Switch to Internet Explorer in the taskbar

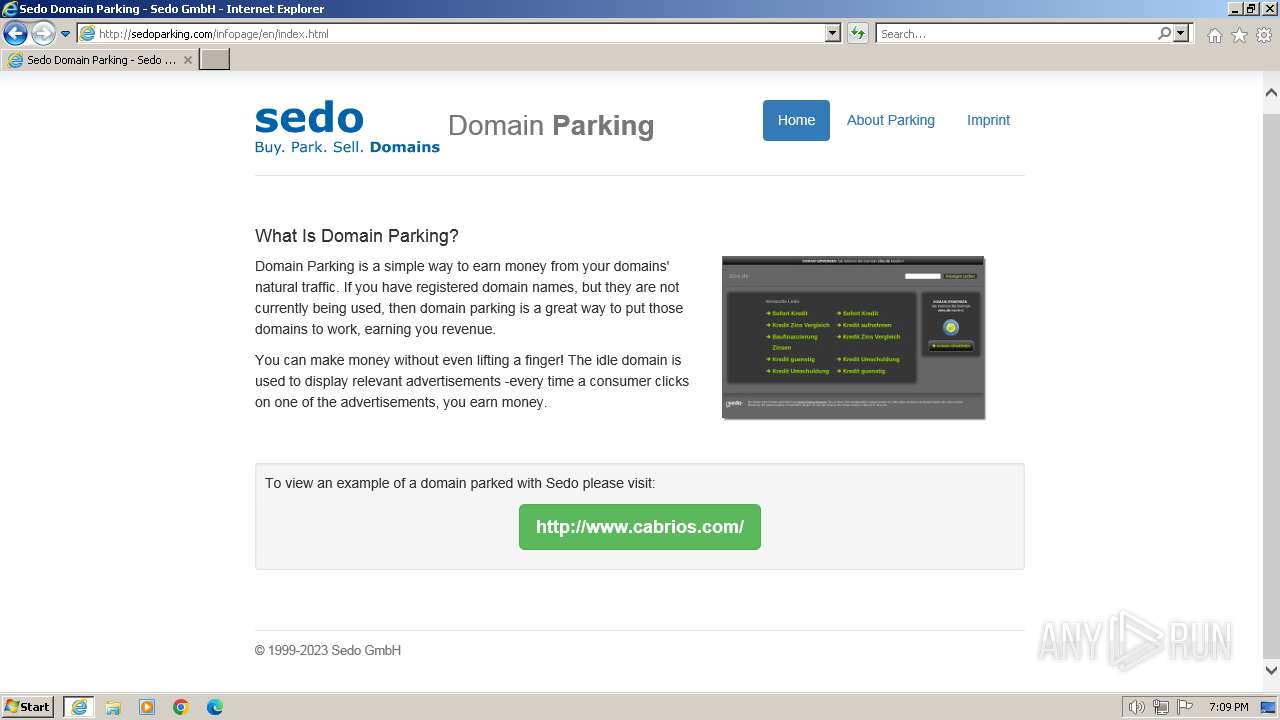(x=78, y=707)
